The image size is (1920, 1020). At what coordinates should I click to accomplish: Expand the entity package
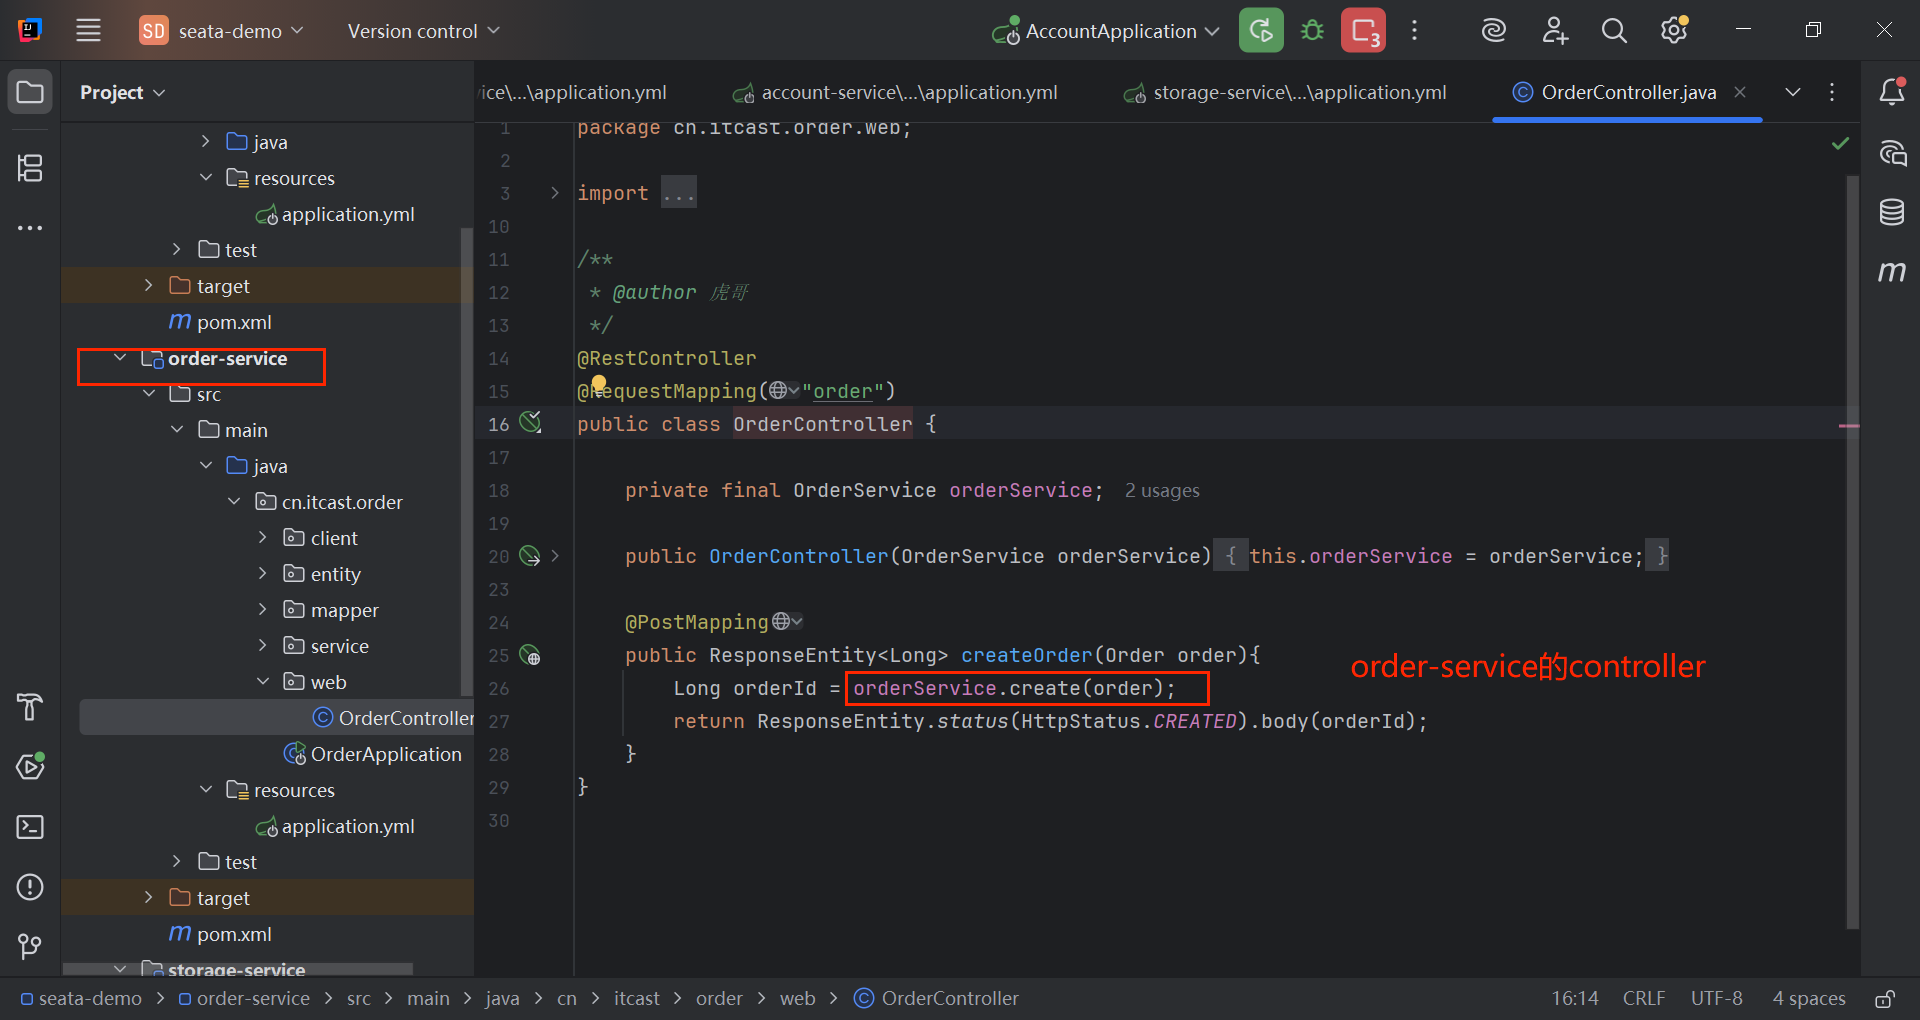pos(263,574)
